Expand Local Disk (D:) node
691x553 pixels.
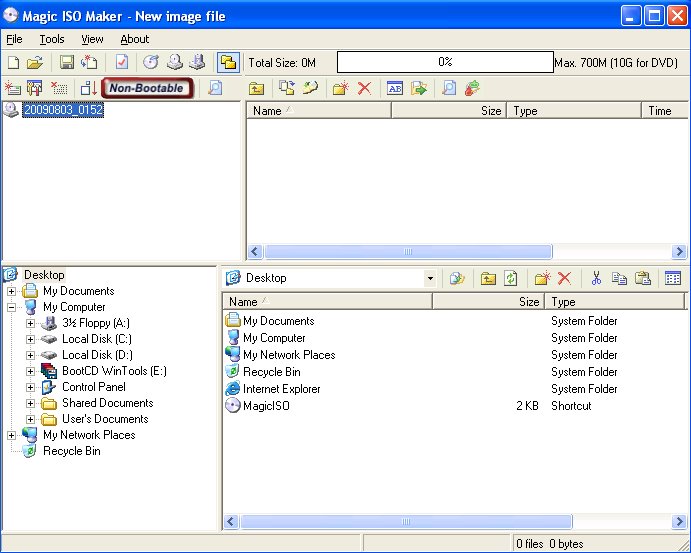pyautogui.click(x=30, y=355)
